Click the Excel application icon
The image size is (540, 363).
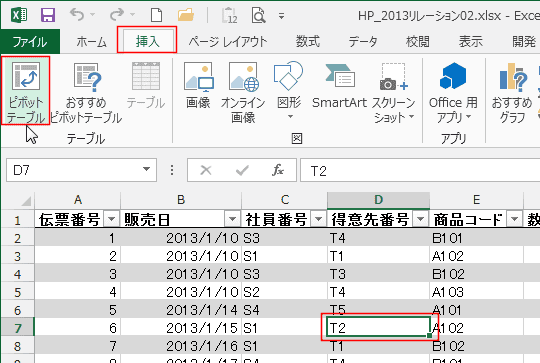coord(19,15)
